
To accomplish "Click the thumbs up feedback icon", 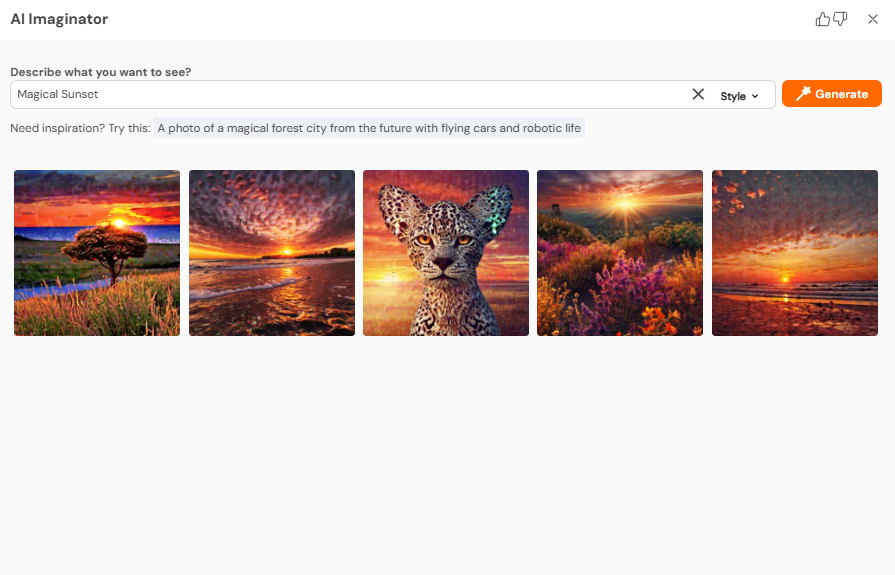I will 823,19.
